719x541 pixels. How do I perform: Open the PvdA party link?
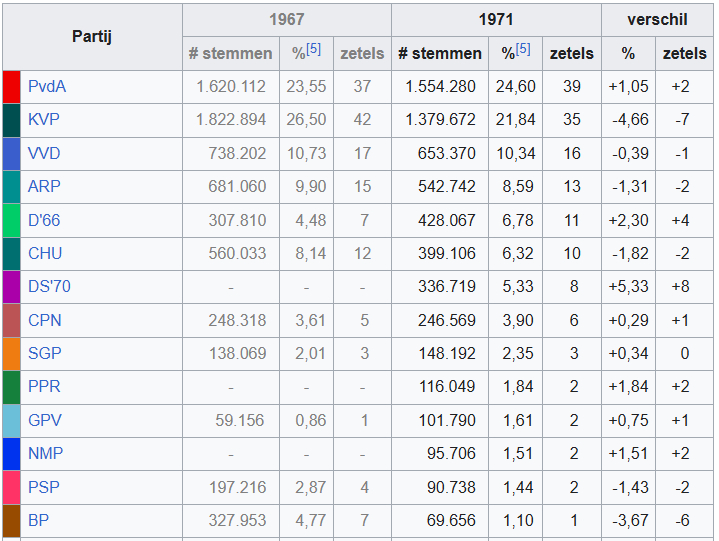[x=47, y=87]
